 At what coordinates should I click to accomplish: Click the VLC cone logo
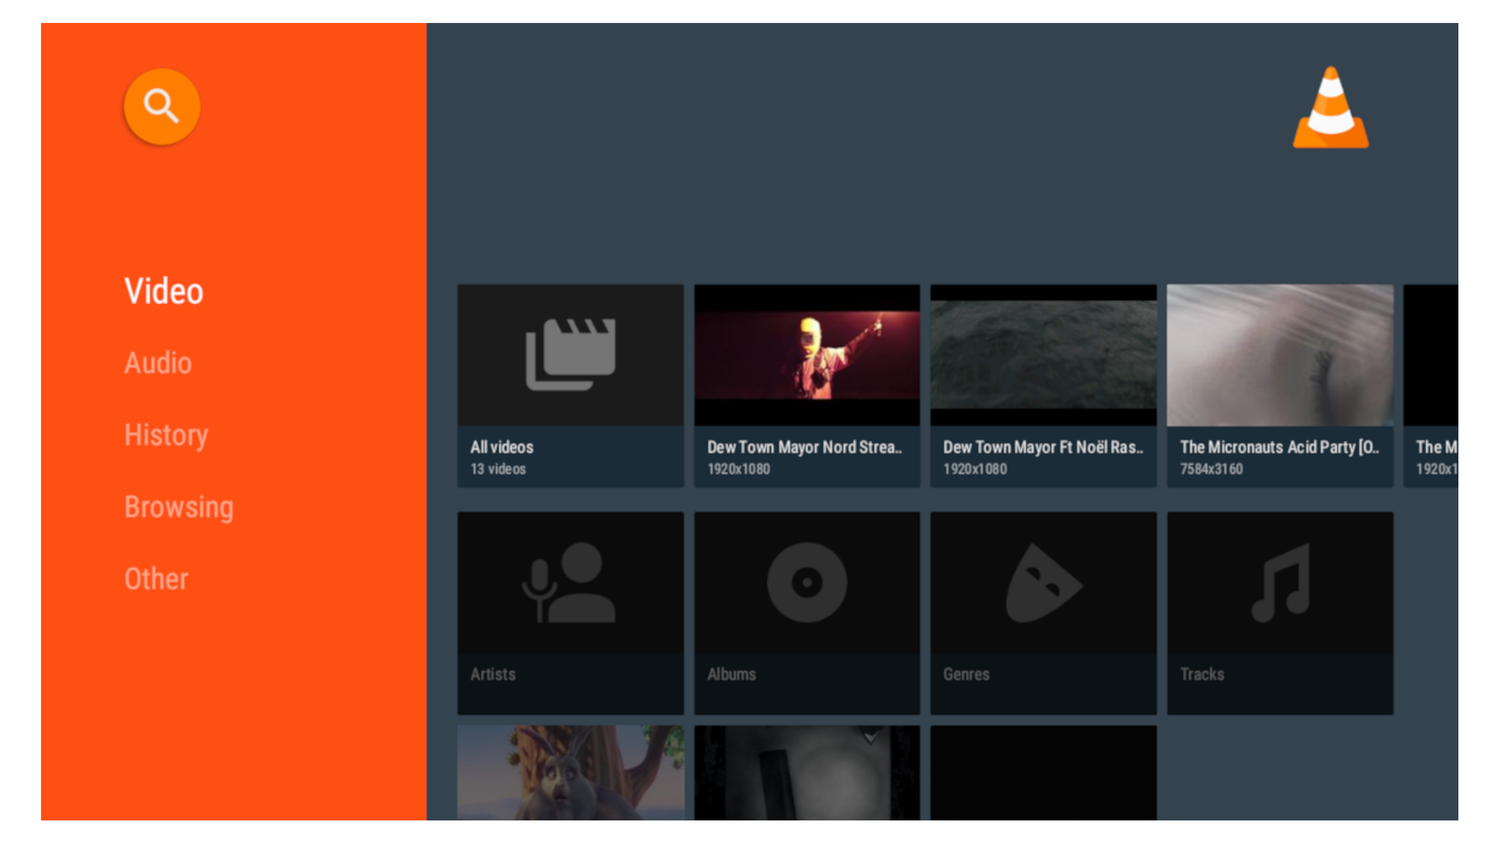point(1330,105)
